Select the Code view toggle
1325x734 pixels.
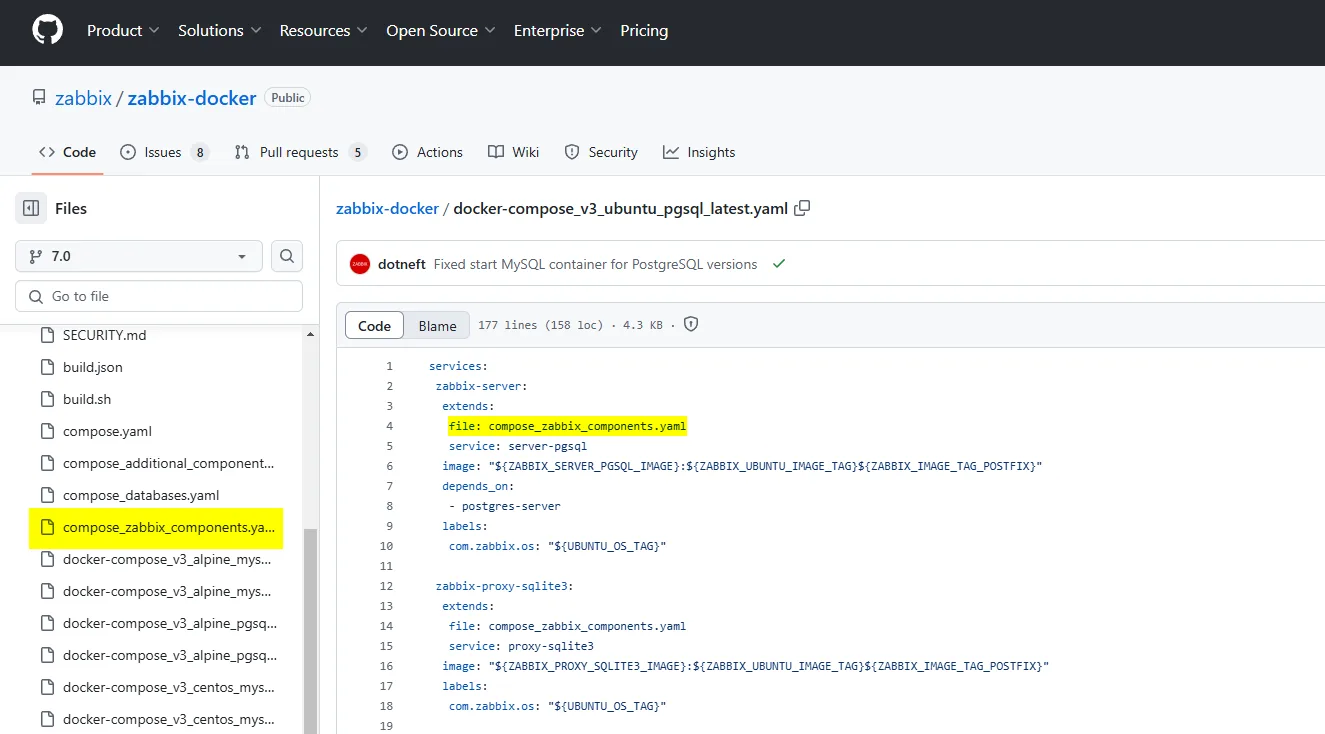pos(374,325)
